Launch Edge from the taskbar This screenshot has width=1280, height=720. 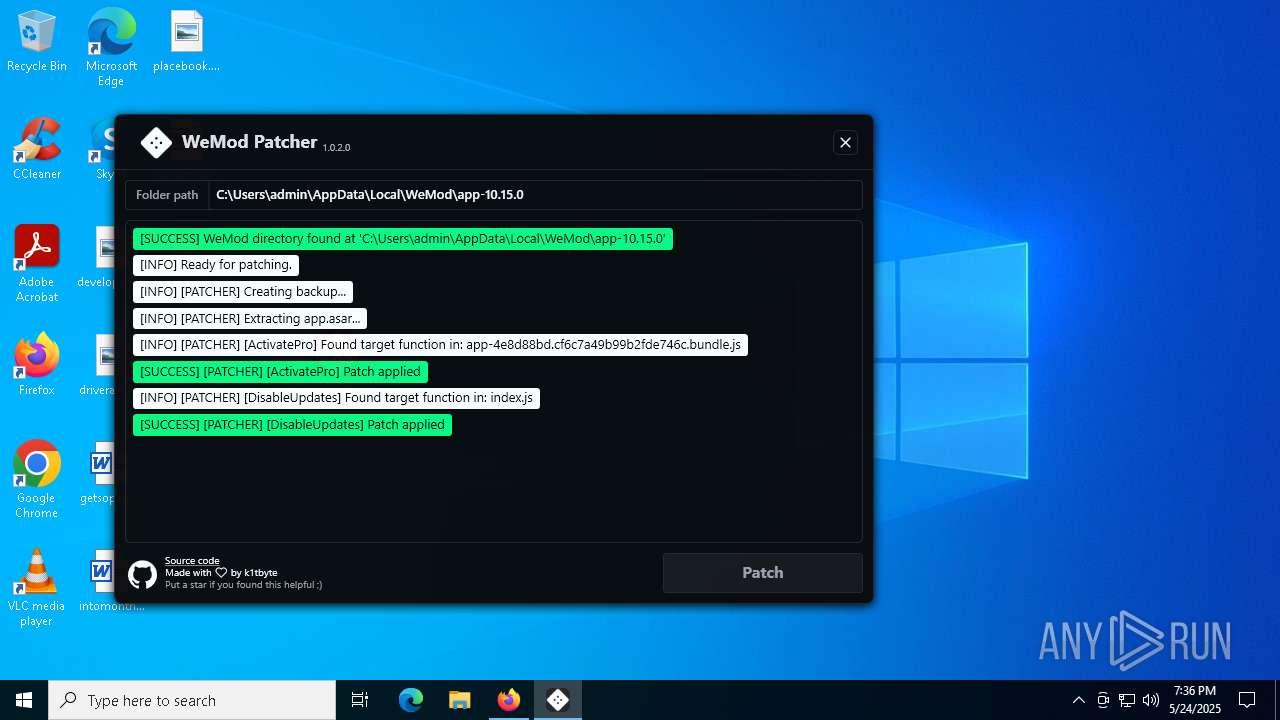tap(411, 700)
